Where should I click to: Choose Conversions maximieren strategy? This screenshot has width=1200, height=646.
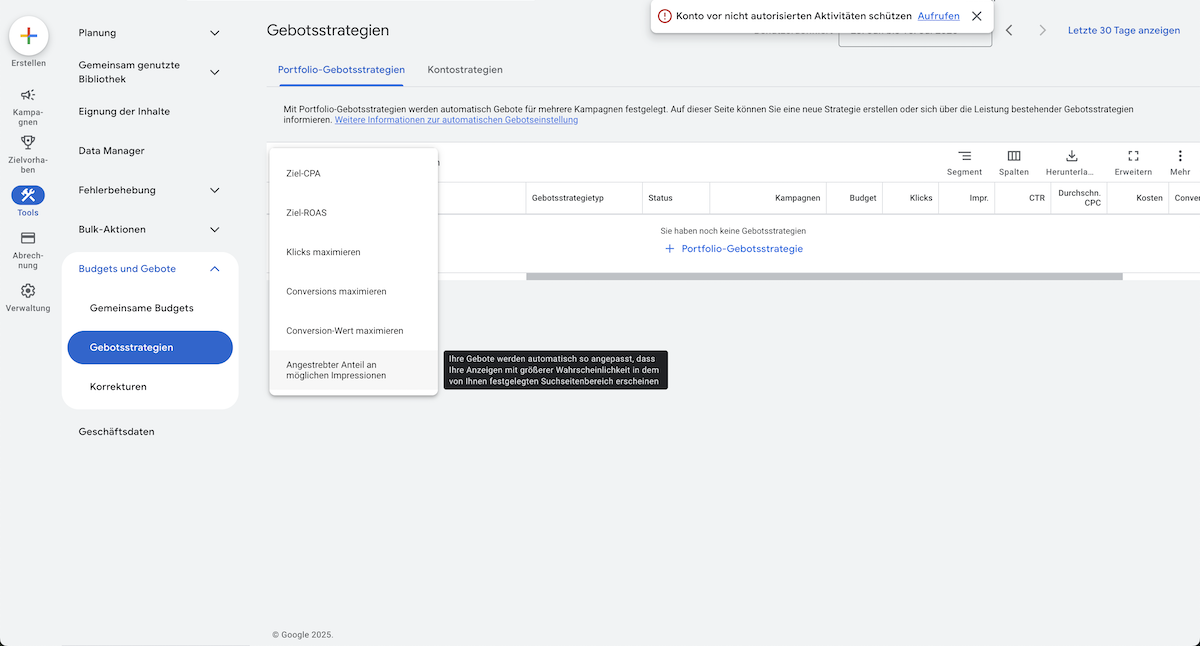[354, 291]
